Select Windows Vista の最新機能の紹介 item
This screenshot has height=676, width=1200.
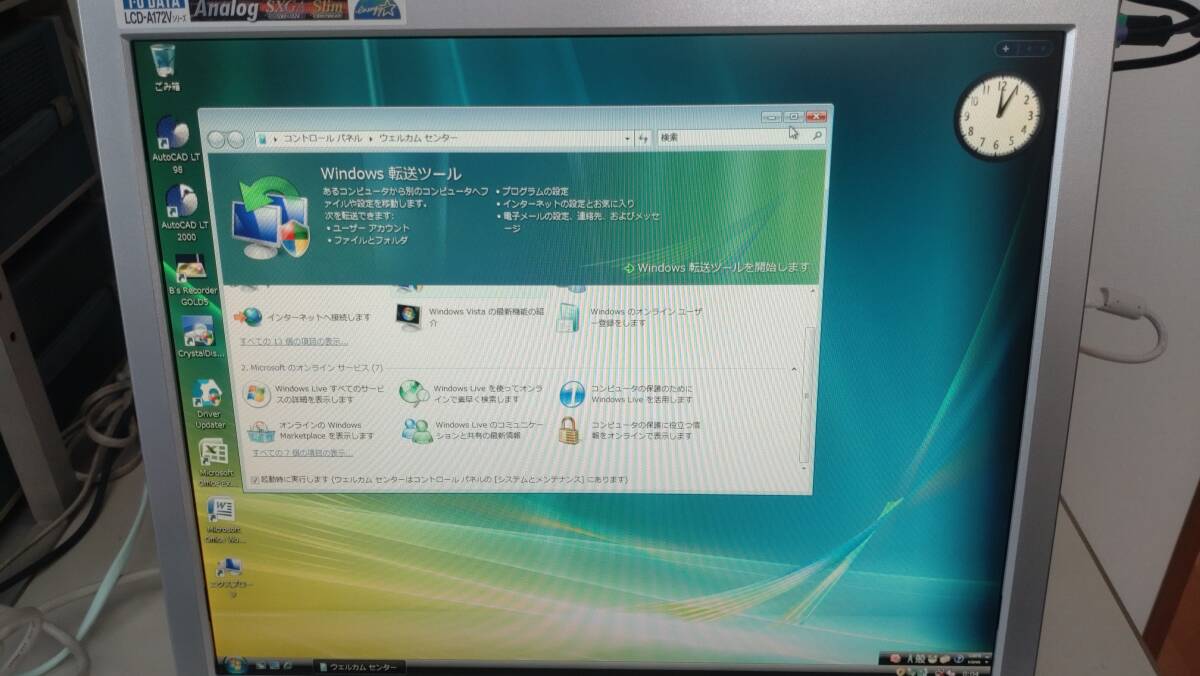point(472,317)
